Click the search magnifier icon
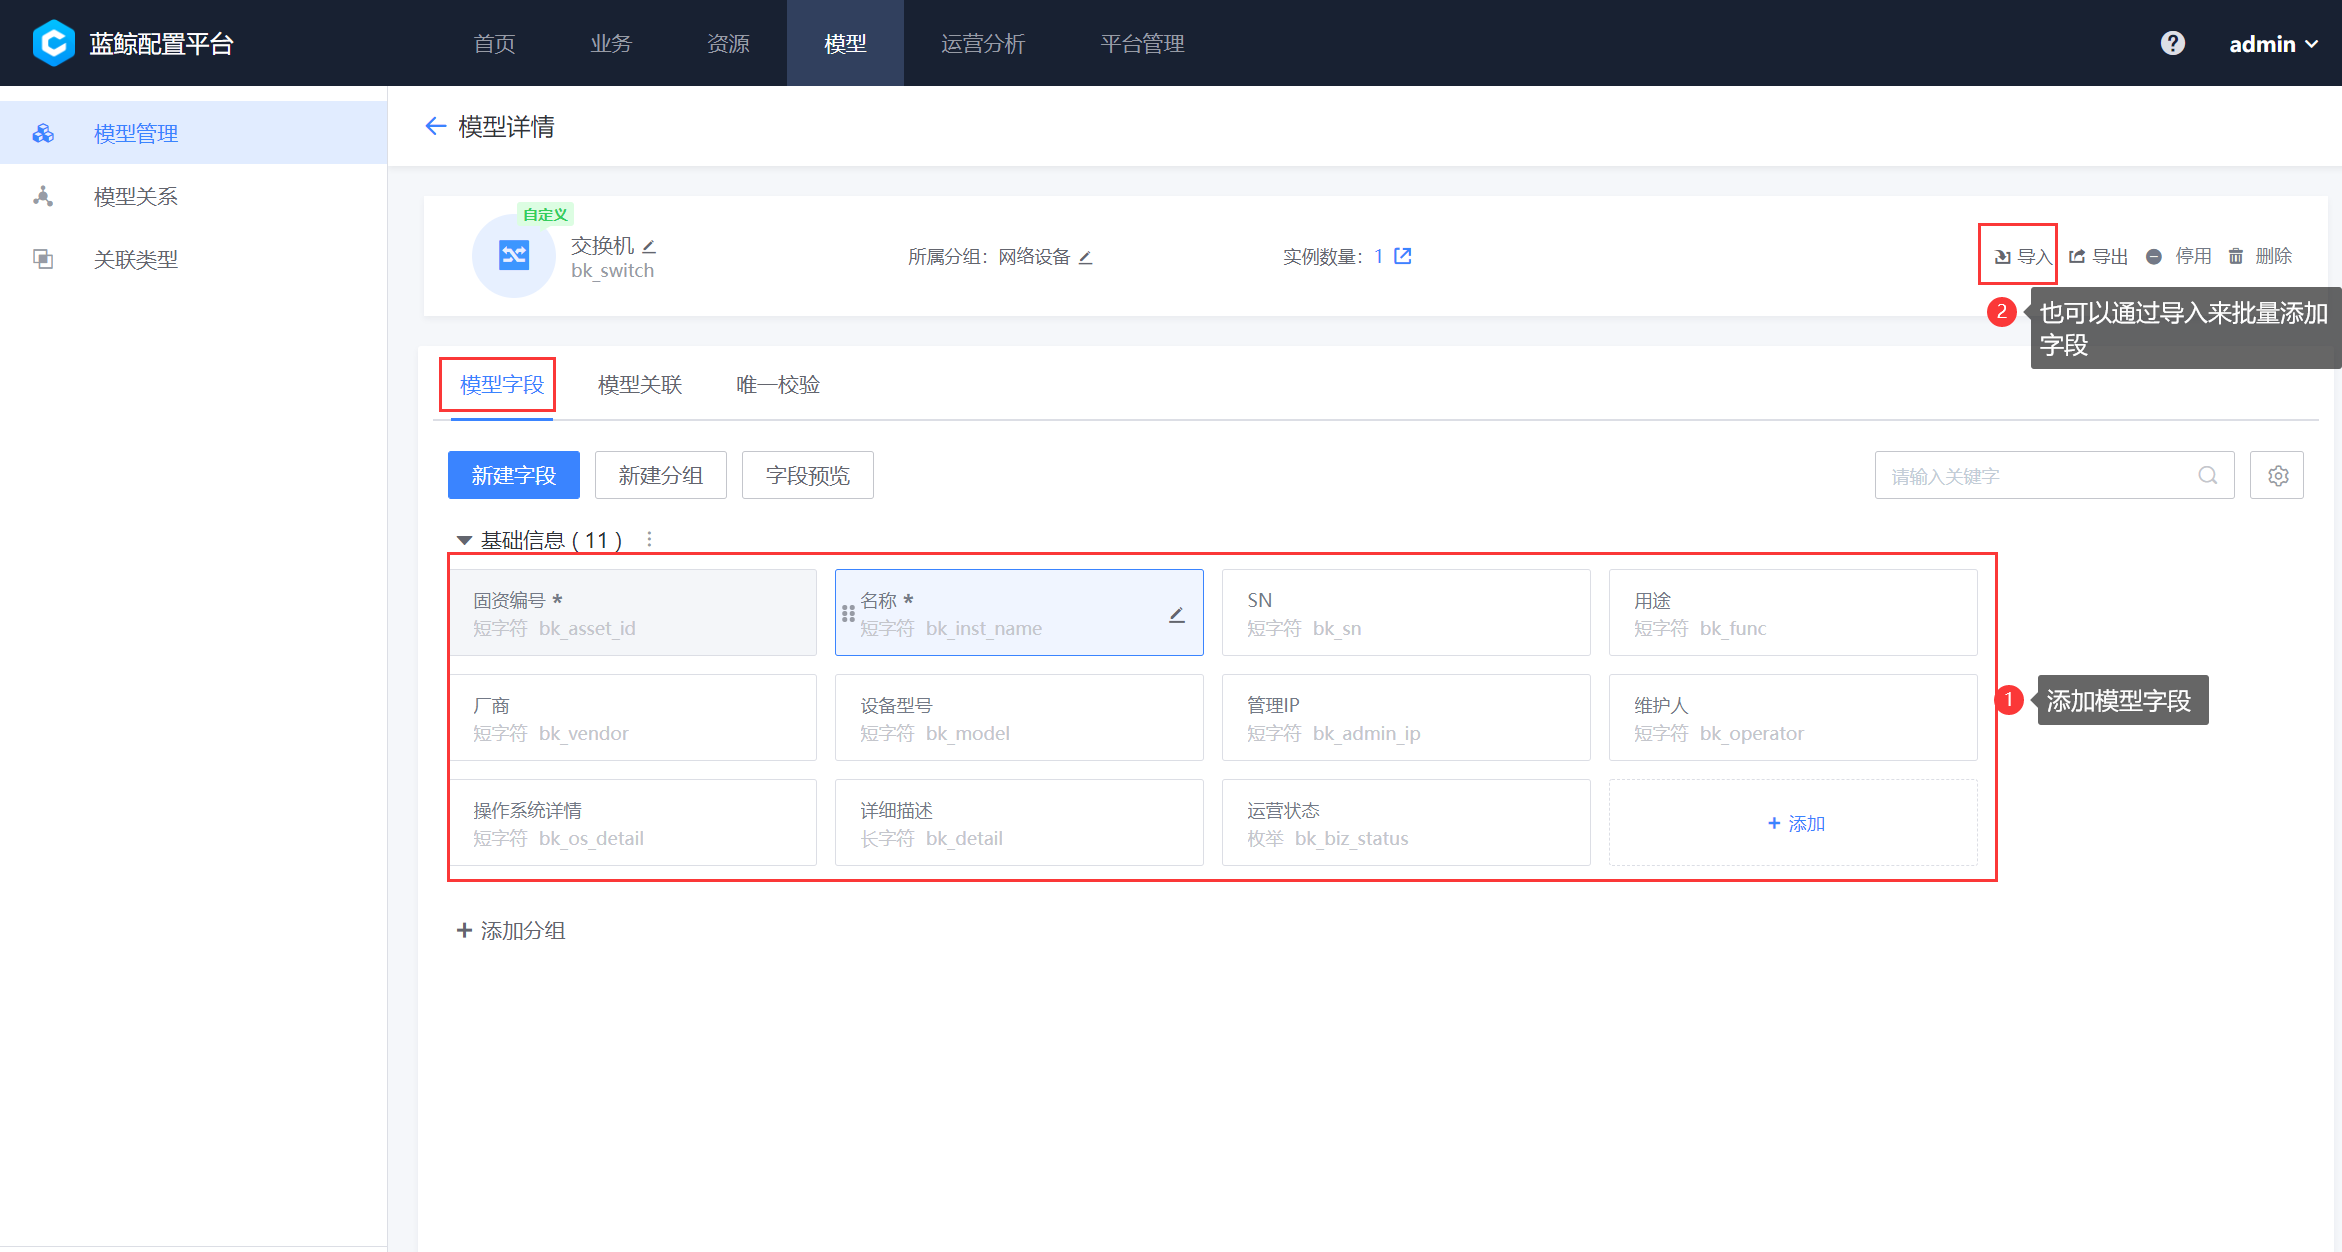 point(2208,475)
